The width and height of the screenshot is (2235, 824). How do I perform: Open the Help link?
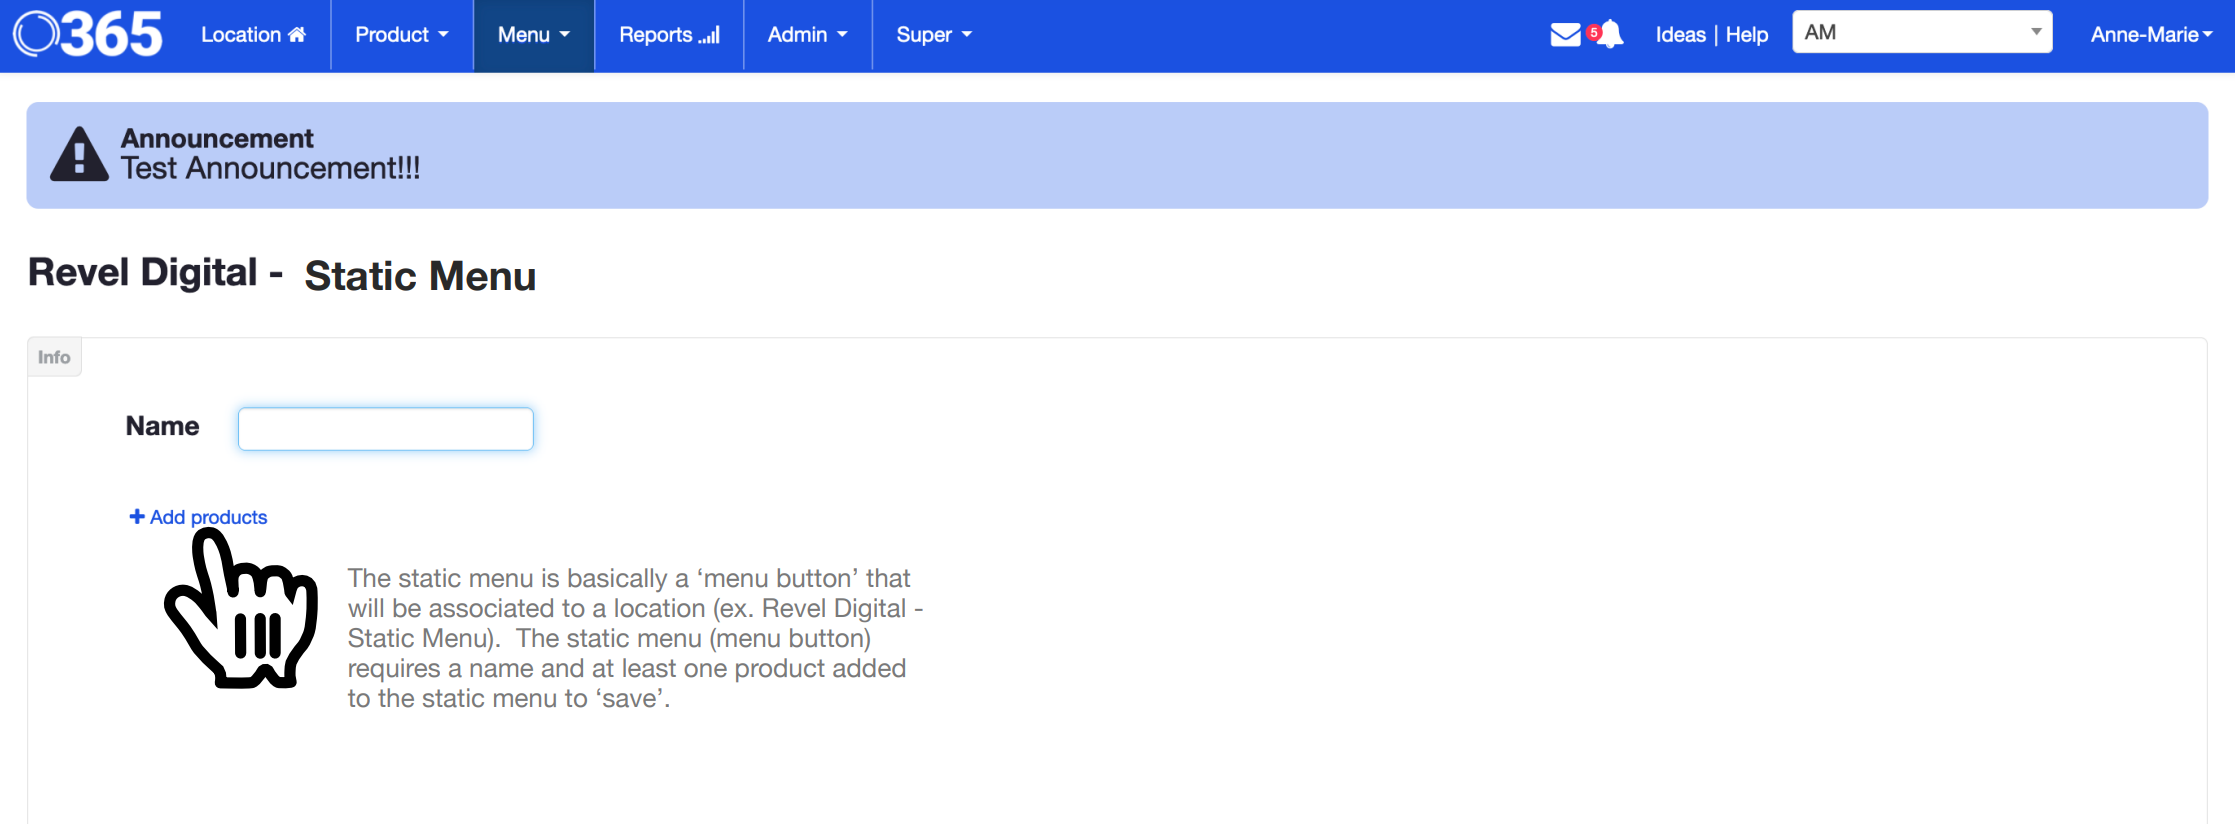click(x=1747, y=35)
